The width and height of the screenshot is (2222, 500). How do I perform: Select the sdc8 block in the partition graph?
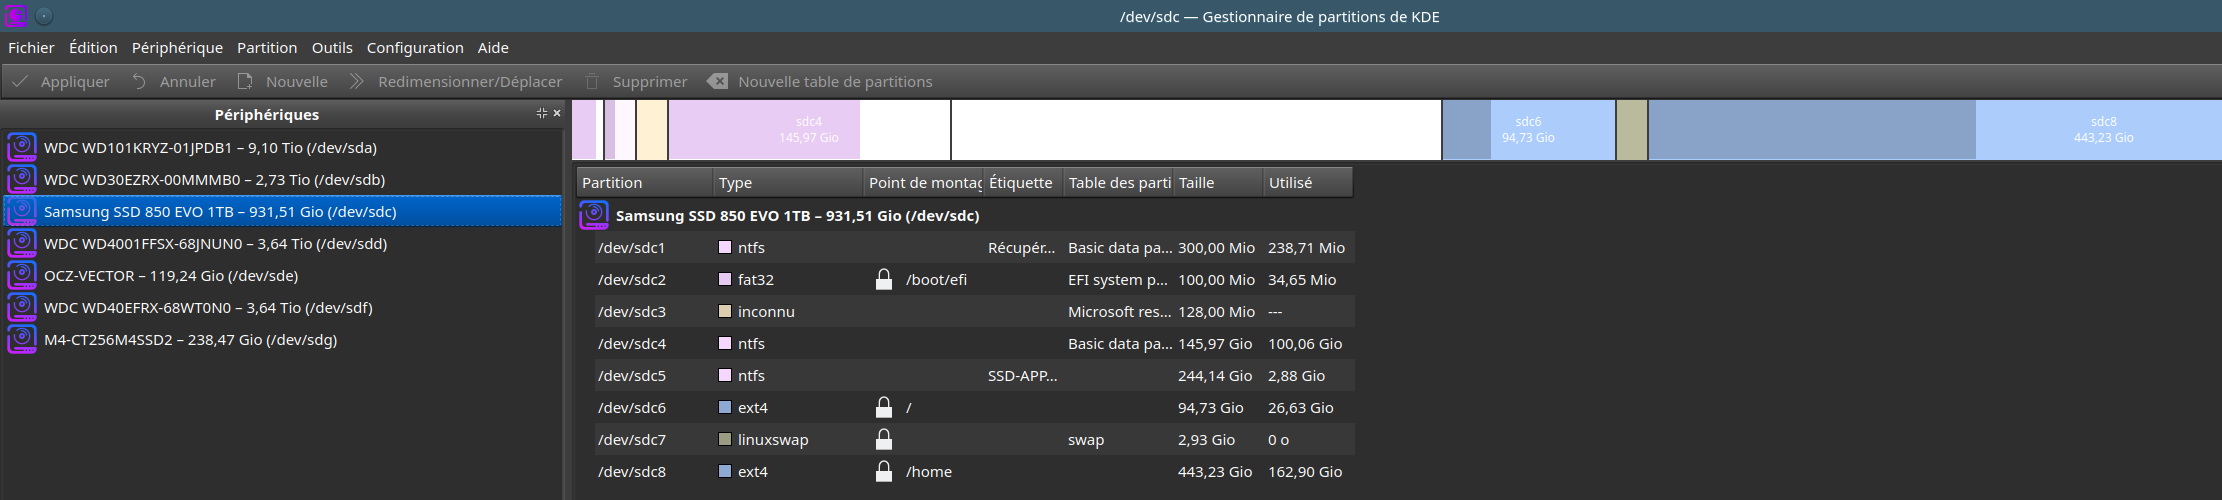point(1934,130)
